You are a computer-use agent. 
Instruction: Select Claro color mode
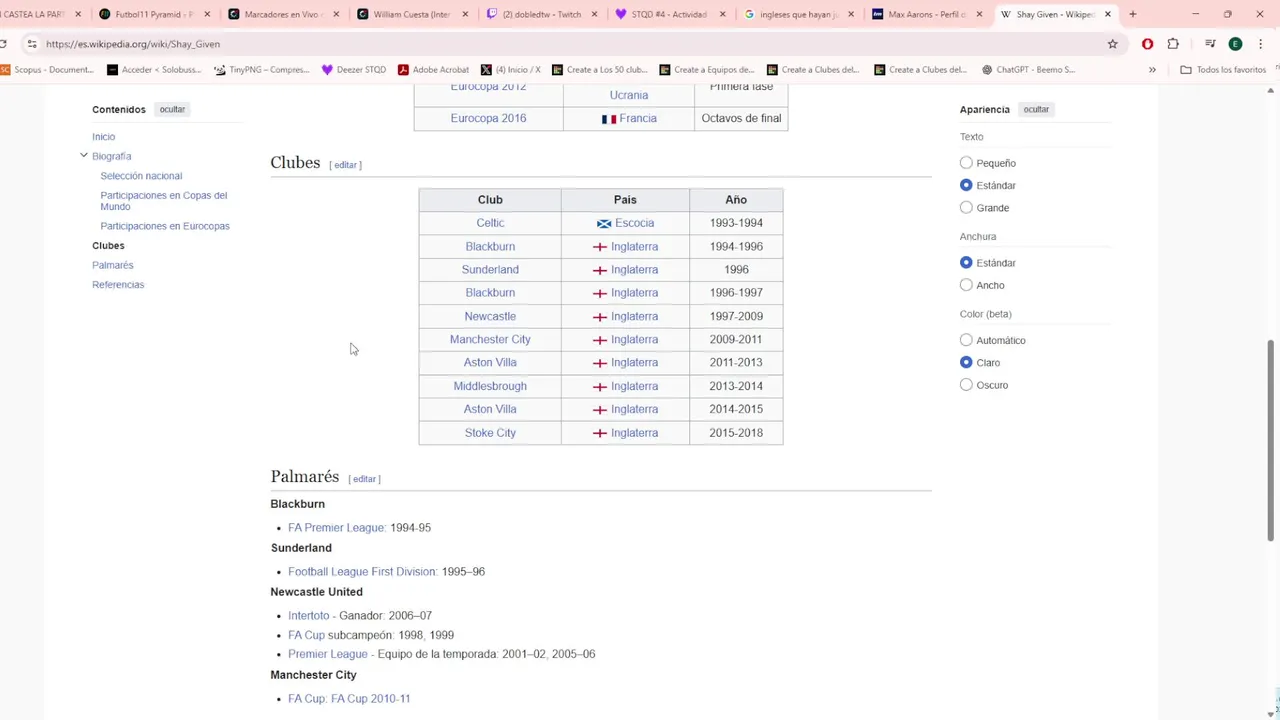[x=966, y=362]
